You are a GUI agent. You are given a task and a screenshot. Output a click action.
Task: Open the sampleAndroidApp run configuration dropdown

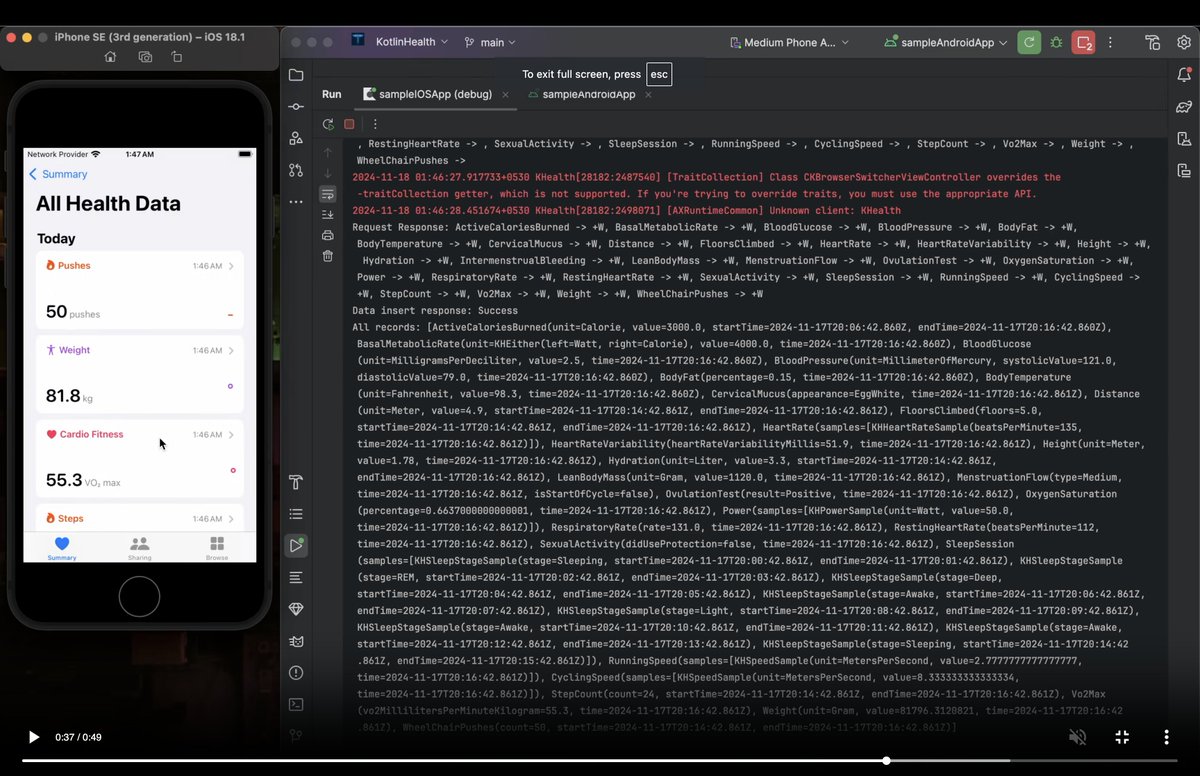point(946,42)
